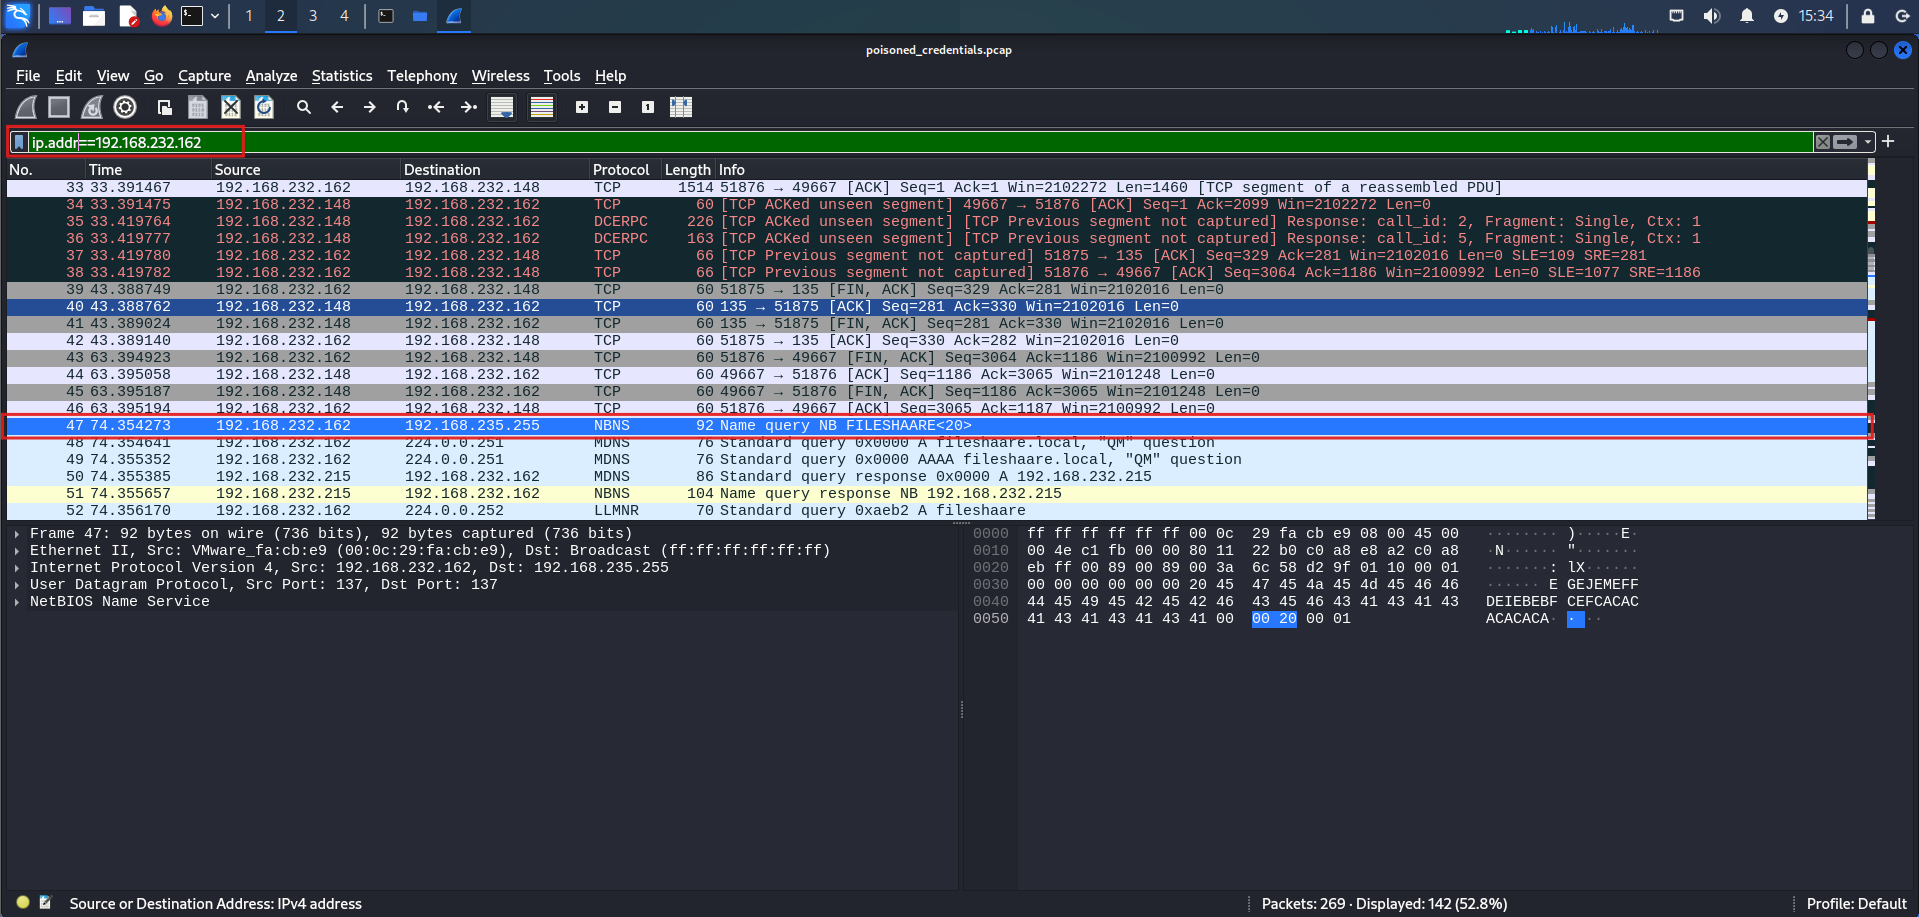Clear the display filter with X button

point(1823,142)
